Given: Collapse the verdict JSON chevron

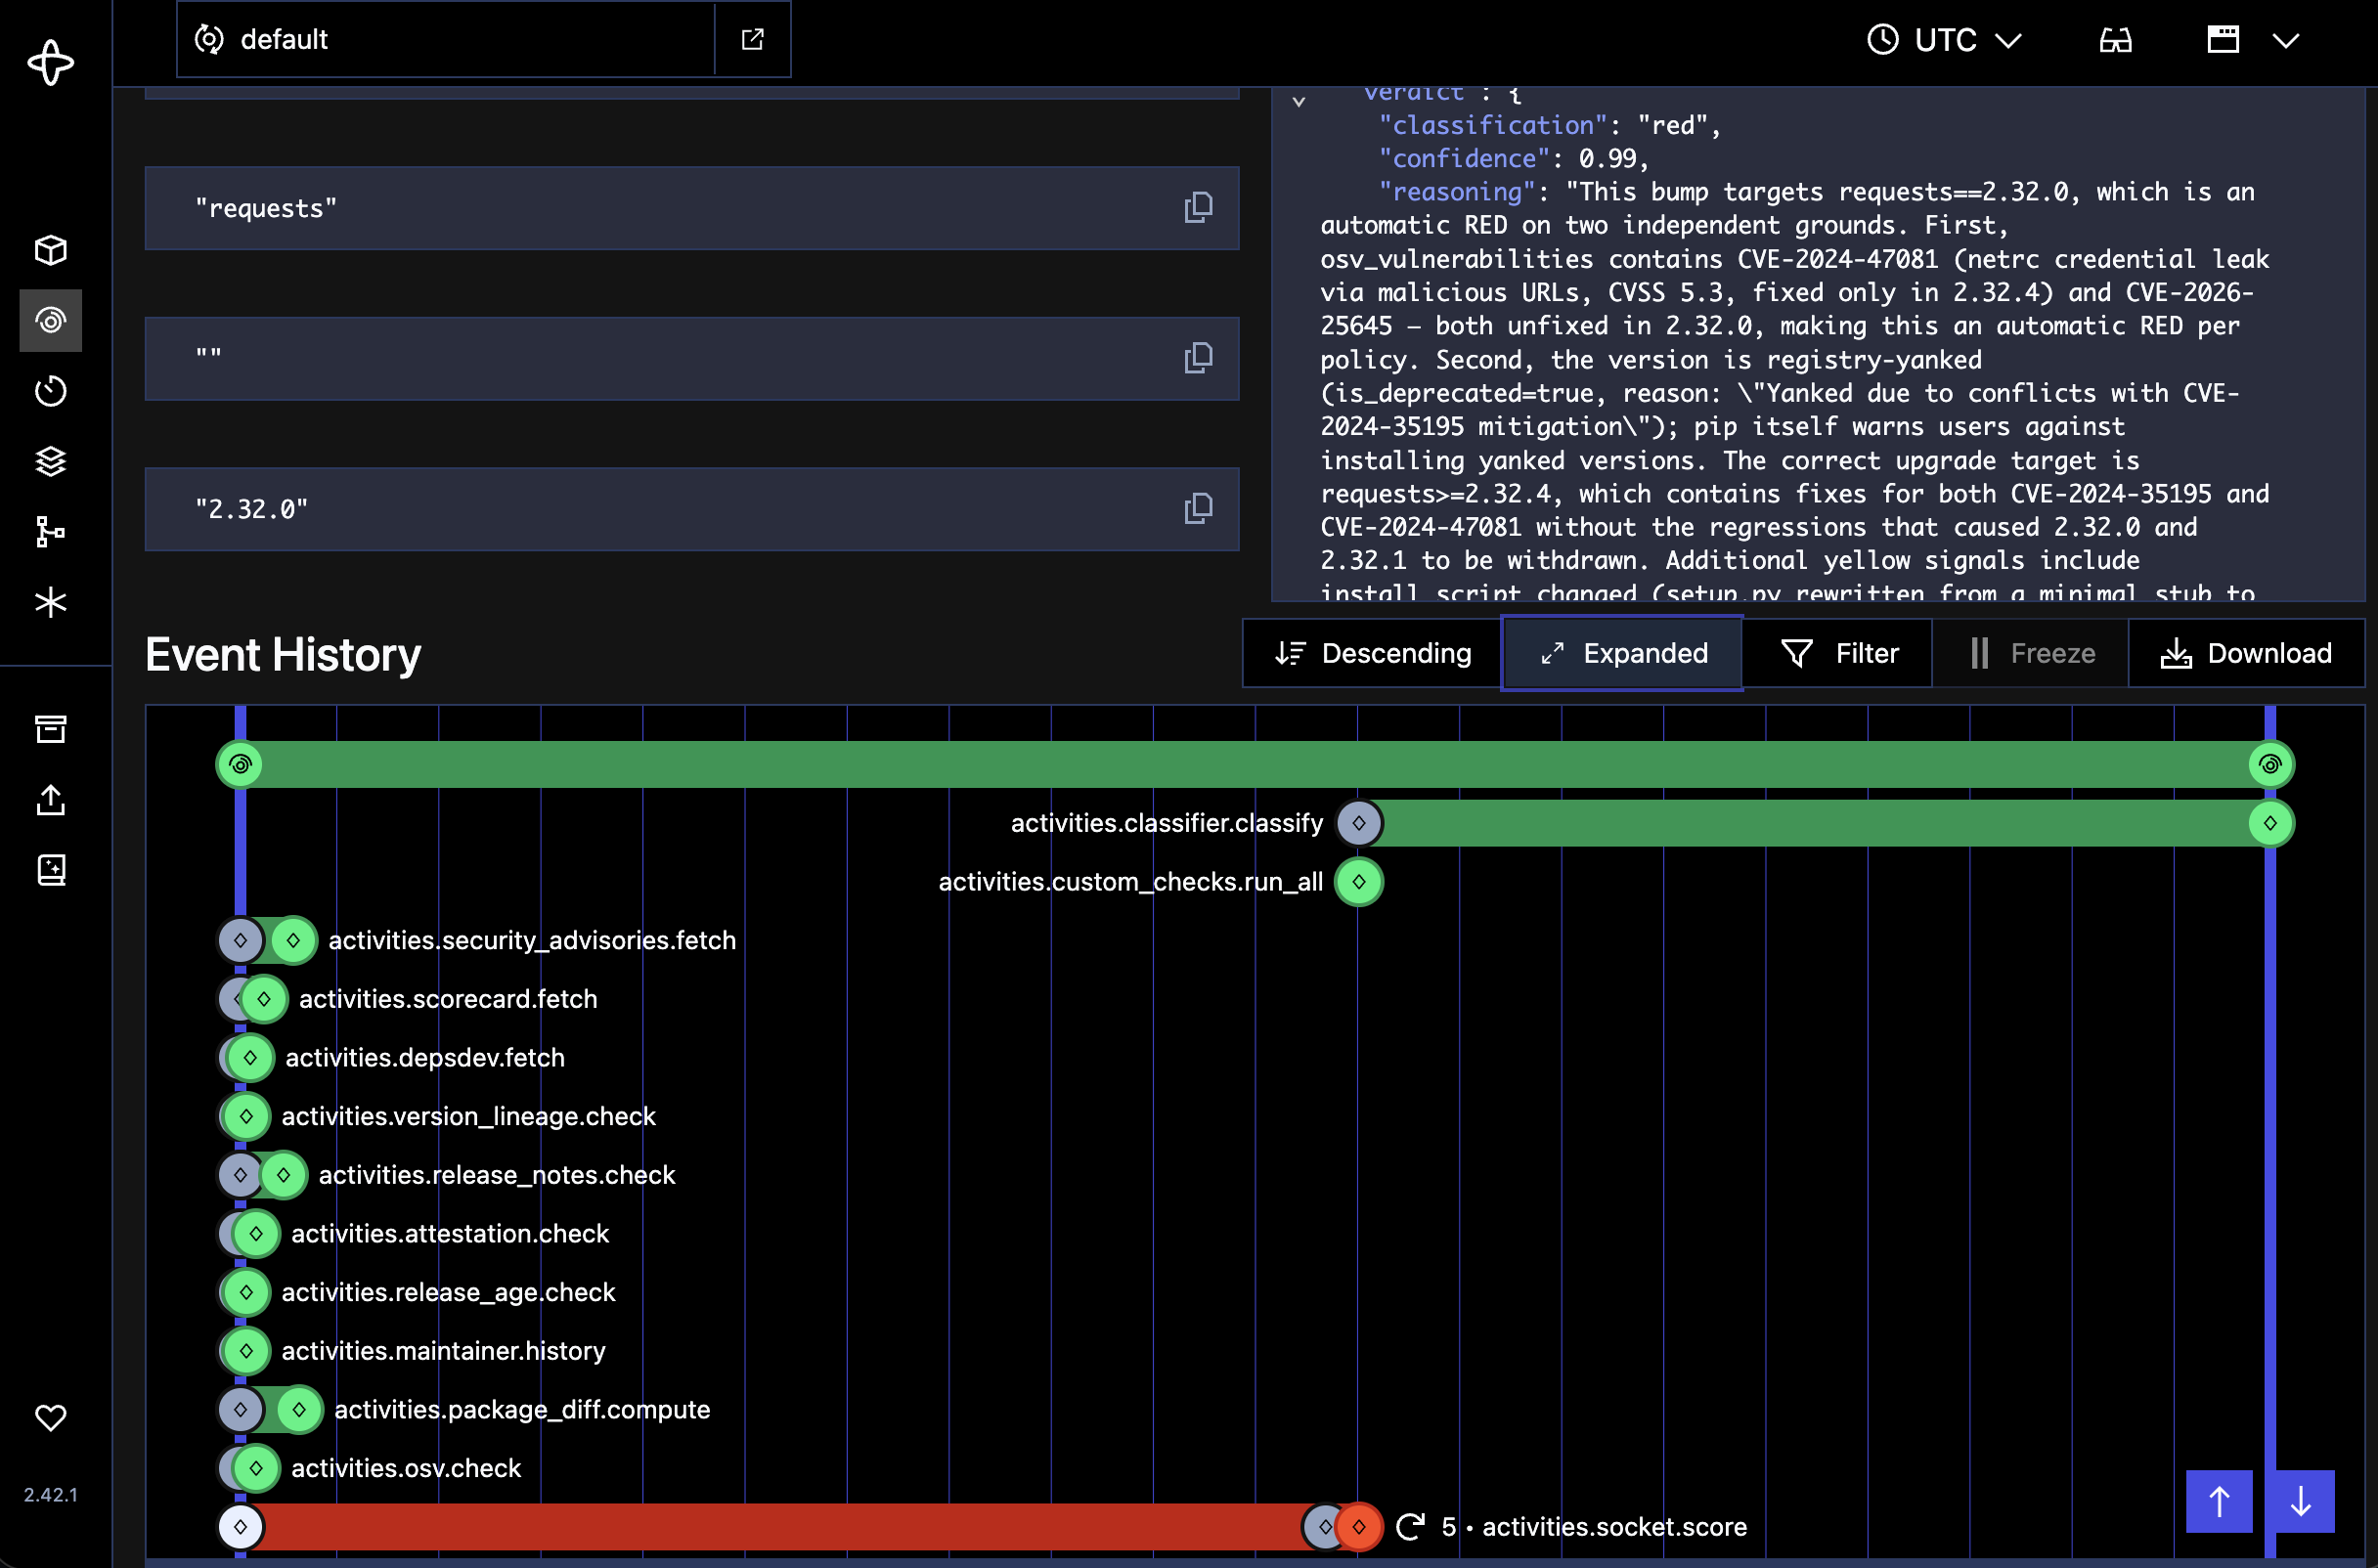Looking at the screenshot, I should 1298,101.
